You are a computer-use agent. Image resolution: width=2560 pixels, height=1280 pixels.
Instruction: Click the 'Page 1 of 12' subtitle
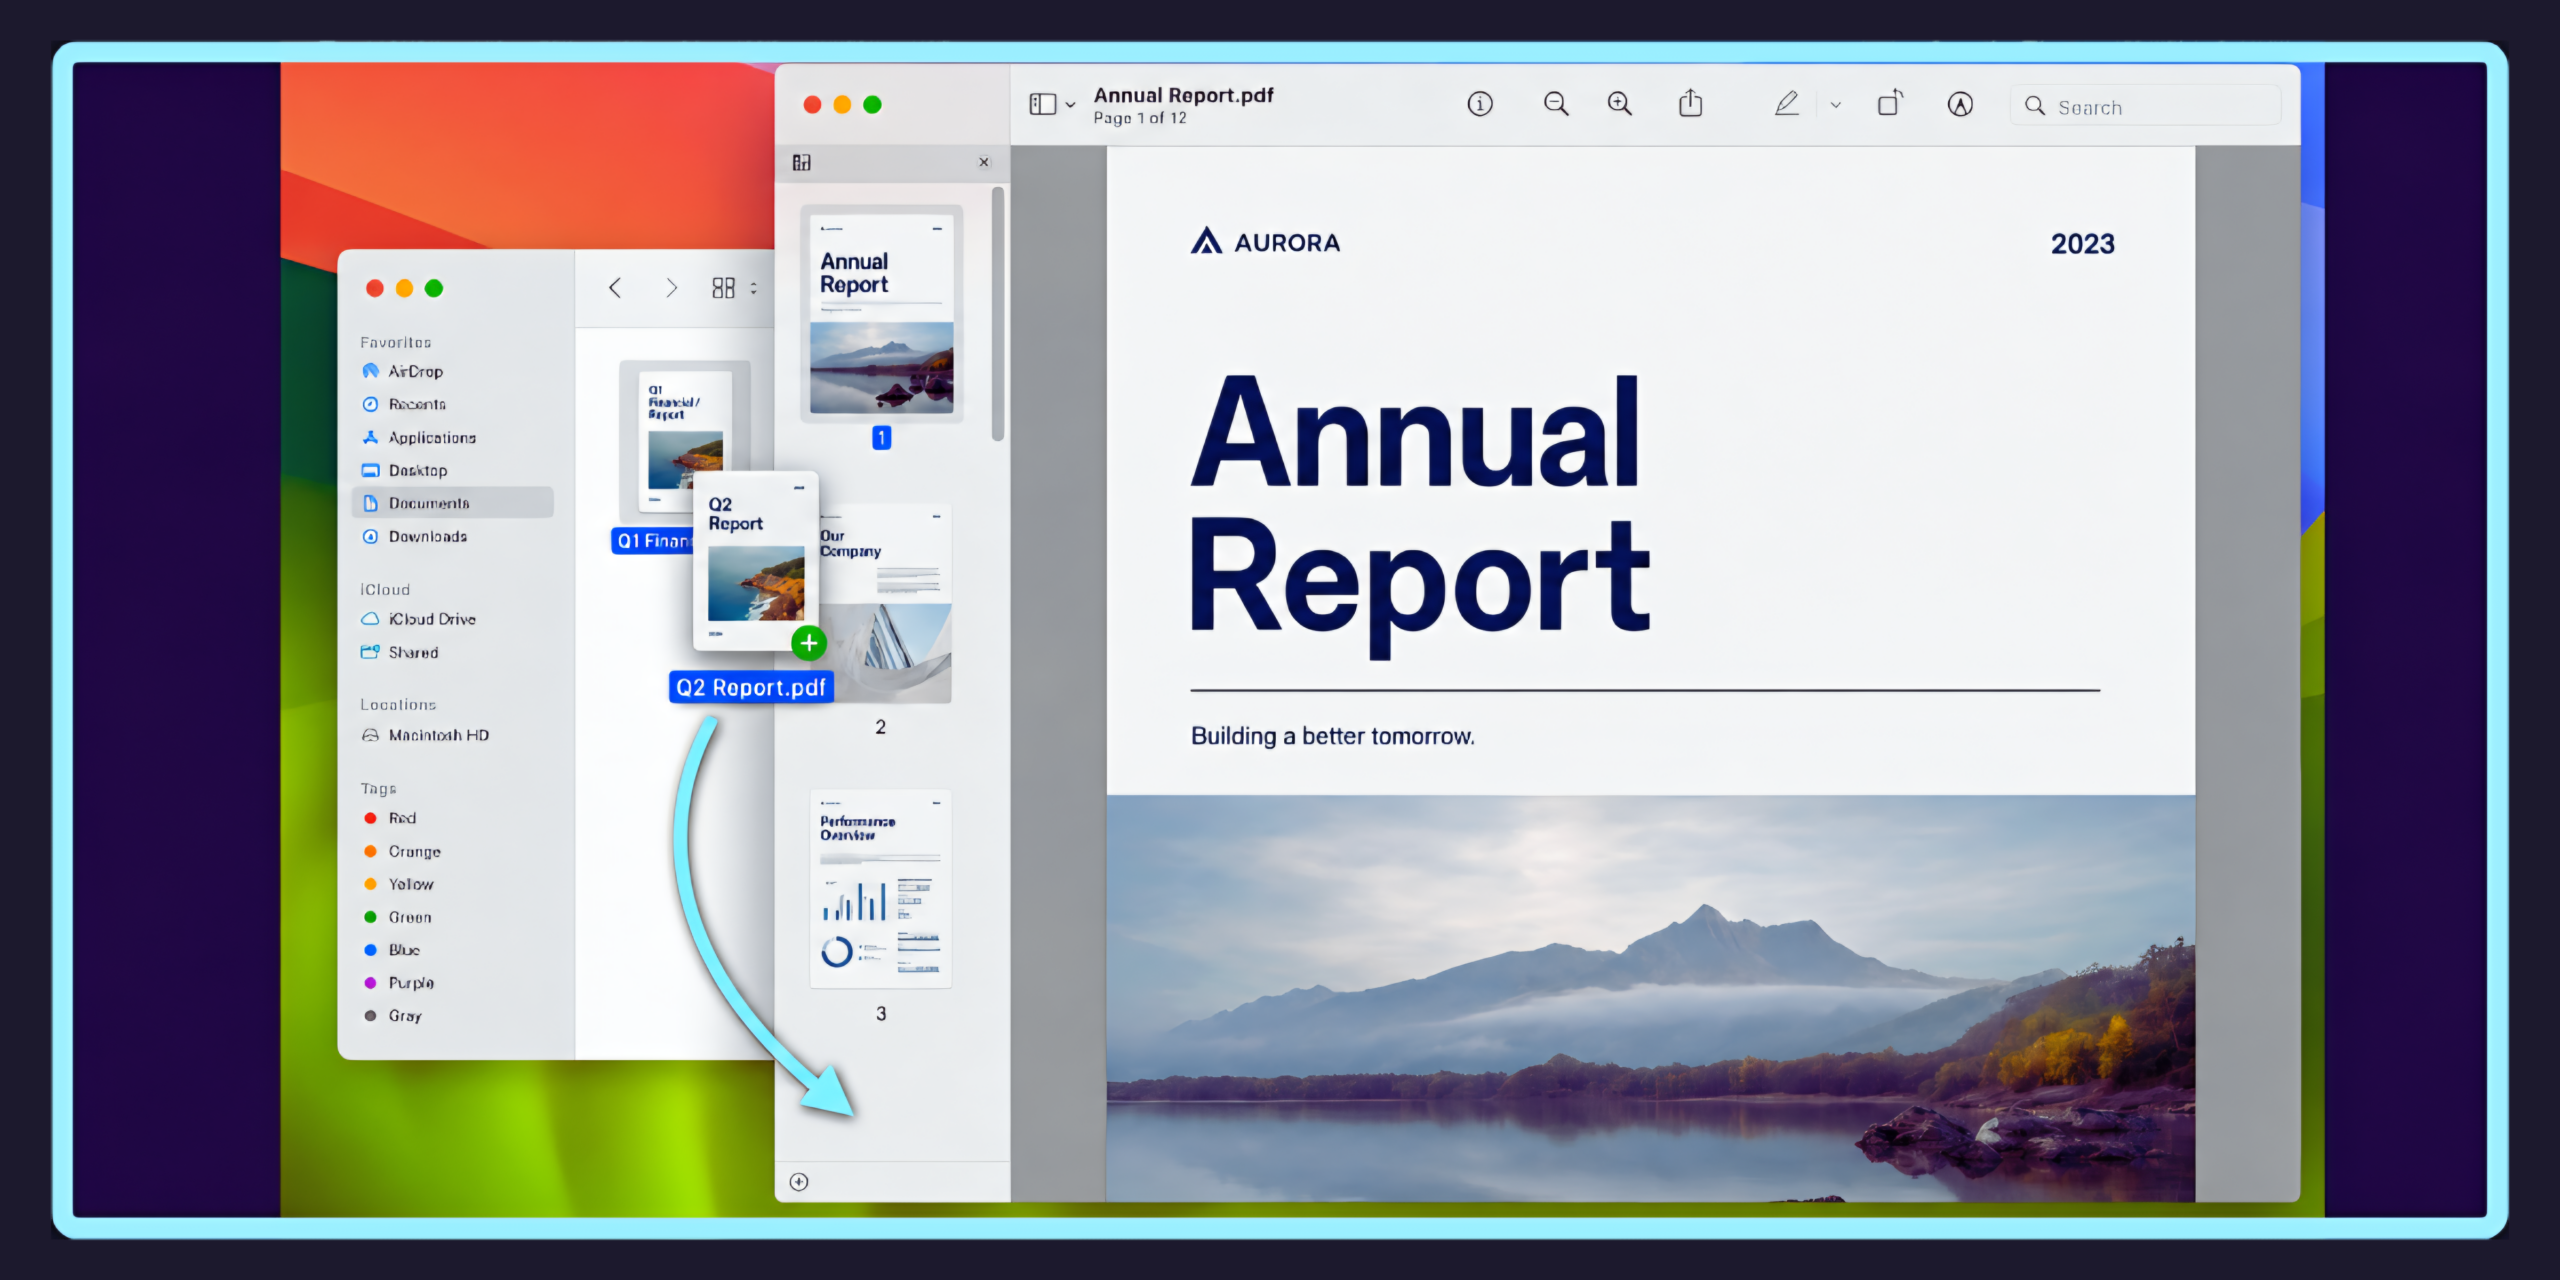pyautogui.click(x=1140, y=118)
